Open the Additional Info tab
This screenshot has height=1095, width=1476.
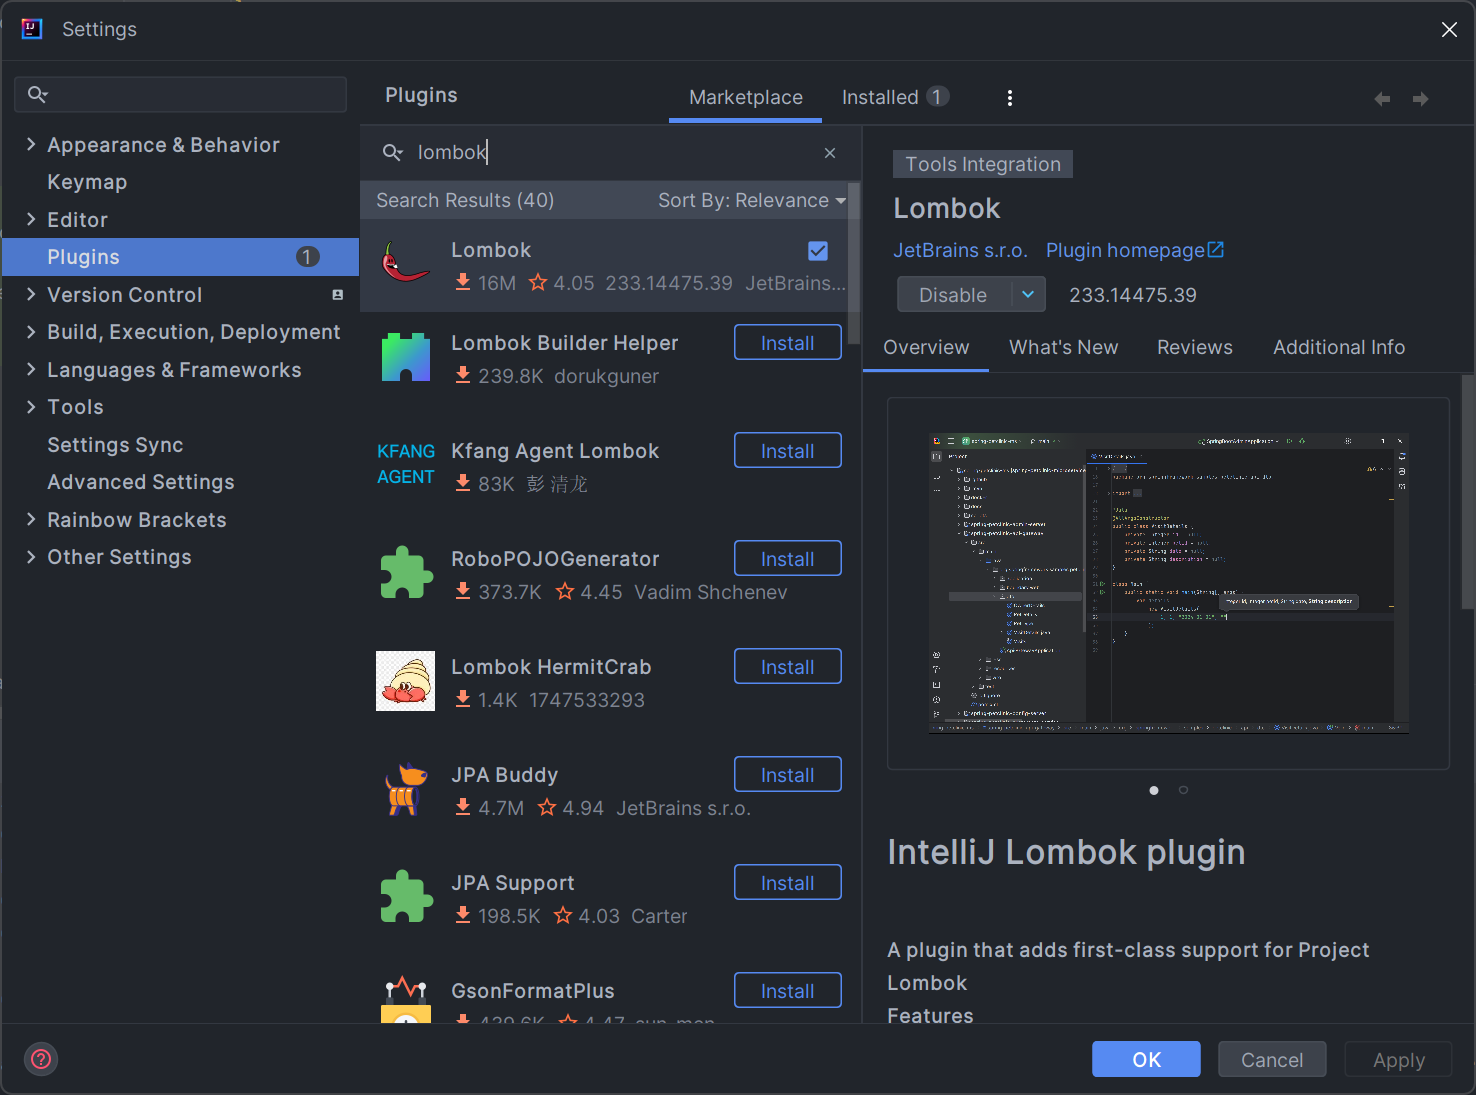1339,347
